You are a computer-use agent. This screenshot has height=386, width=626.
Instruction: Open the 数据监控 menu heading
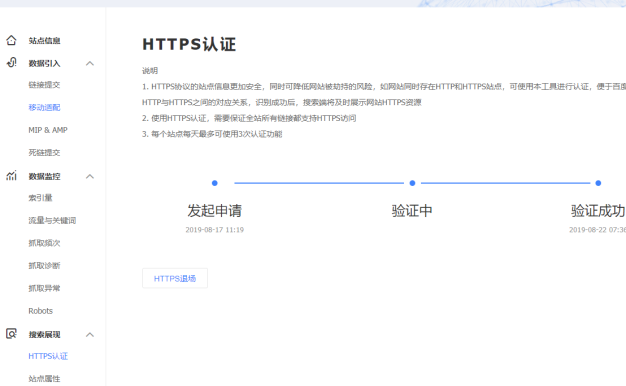pos(44,176)
